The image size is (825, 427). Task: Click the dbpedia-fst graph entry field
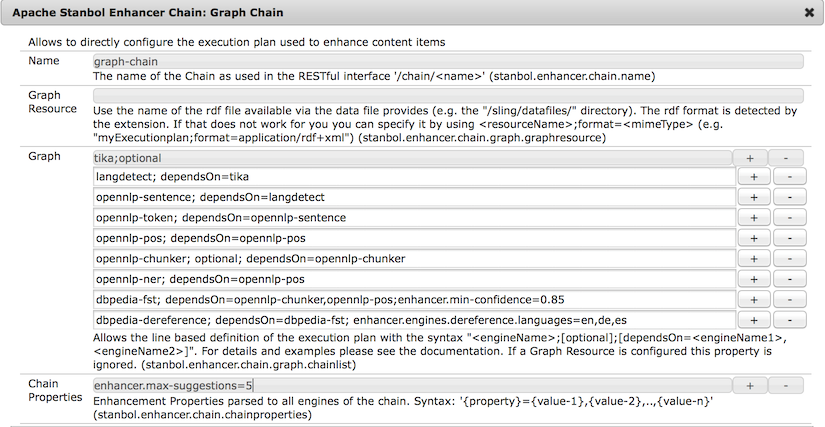pos(412,299)
